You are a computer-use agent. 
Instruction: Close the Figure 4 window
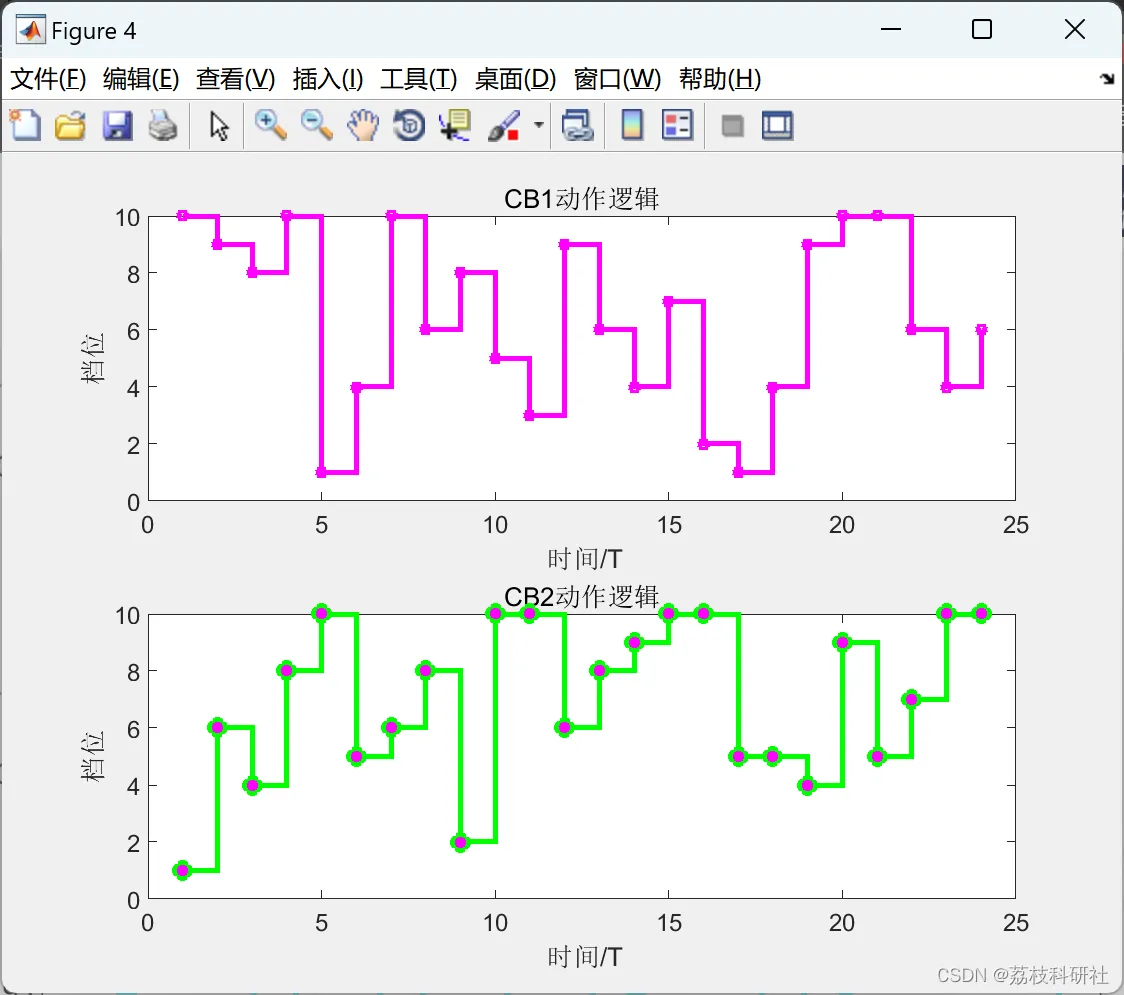(x=1075, y=29)
